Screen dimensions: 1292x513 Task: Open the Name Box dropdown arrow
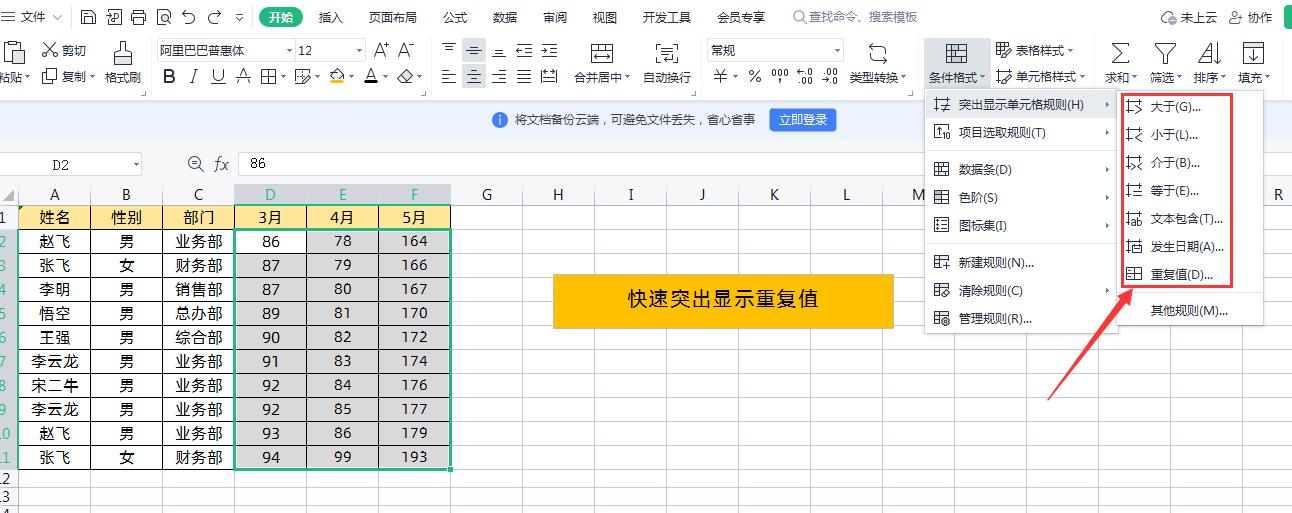135,165
